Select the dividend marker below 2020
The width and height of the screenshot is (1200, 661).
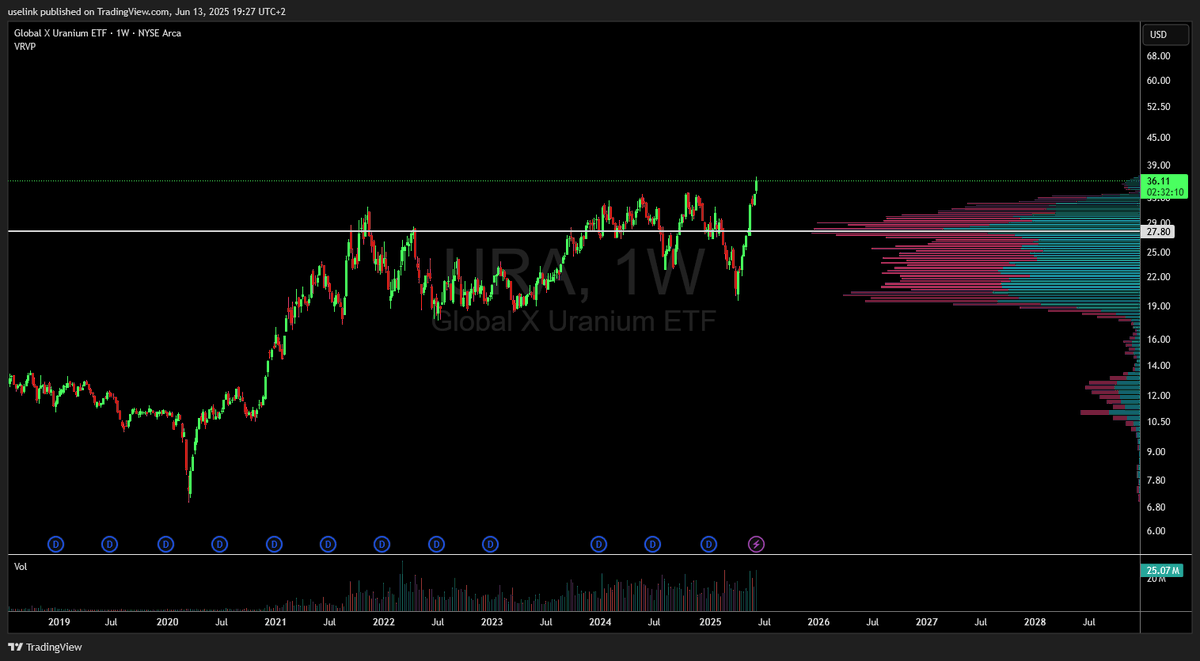point(164,544)
